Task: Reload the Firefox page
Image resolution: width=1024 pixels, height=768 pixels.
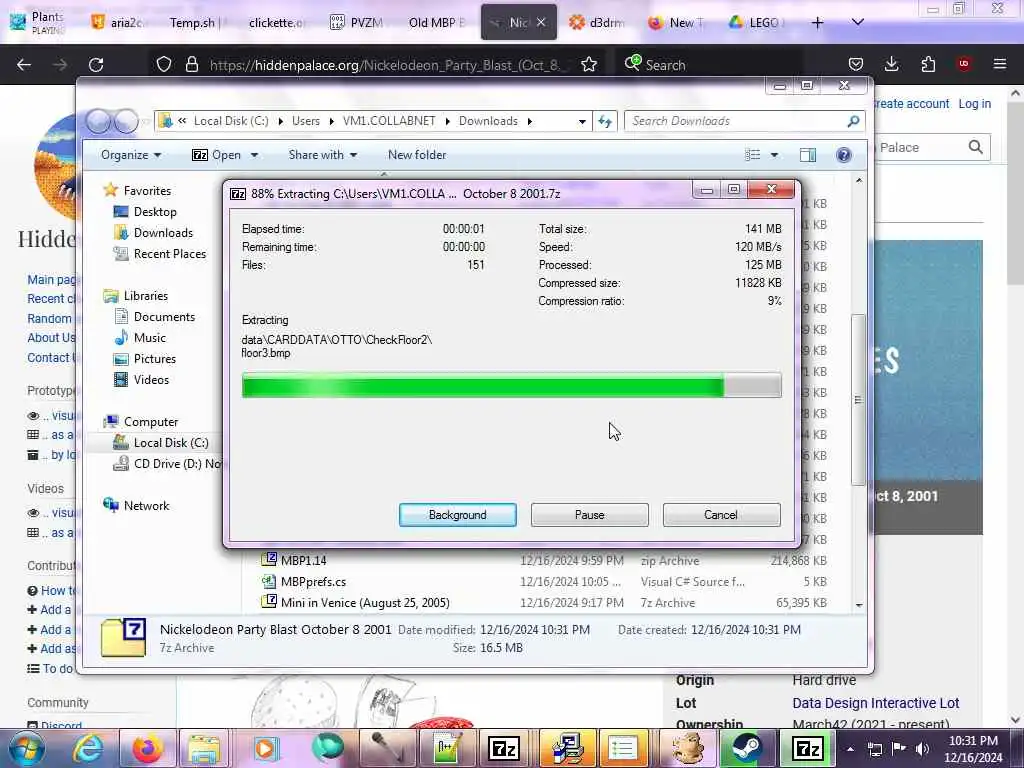Action: point(96,64)
